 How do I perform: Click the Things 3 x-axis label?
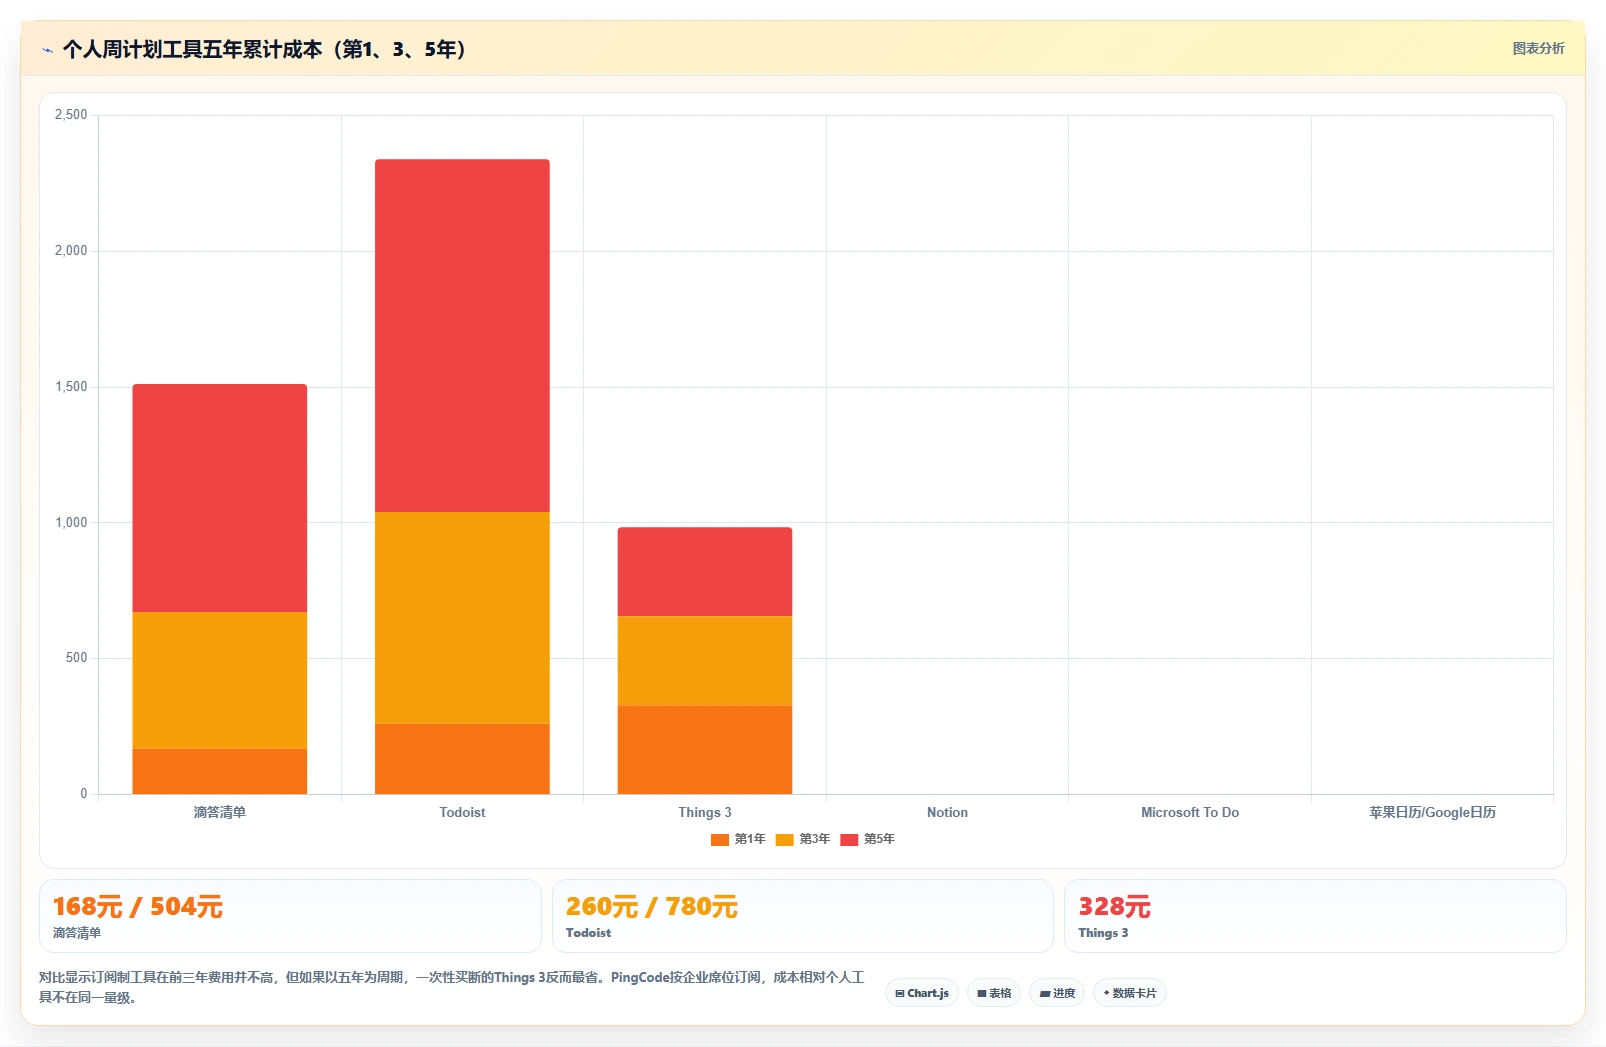point(705,812)
